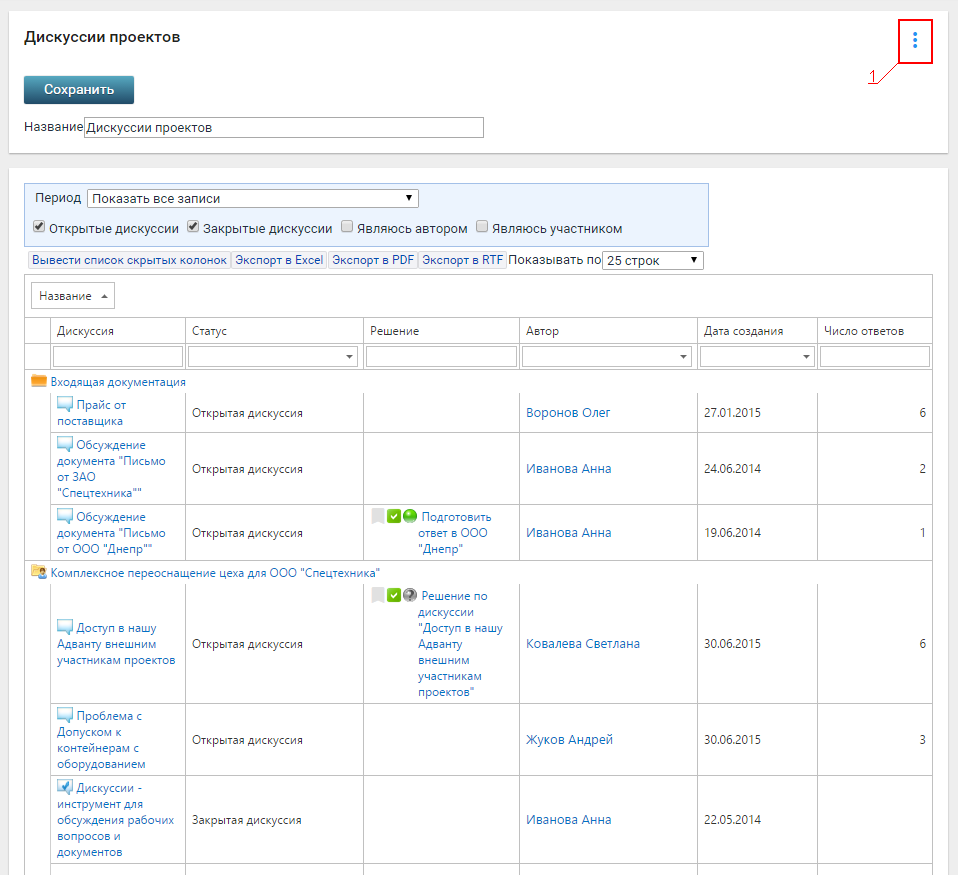This screenshot has width=958, height=875.
Task: Uncheck the Открытые дискуссии checkbox
Action: coord(39,227)
